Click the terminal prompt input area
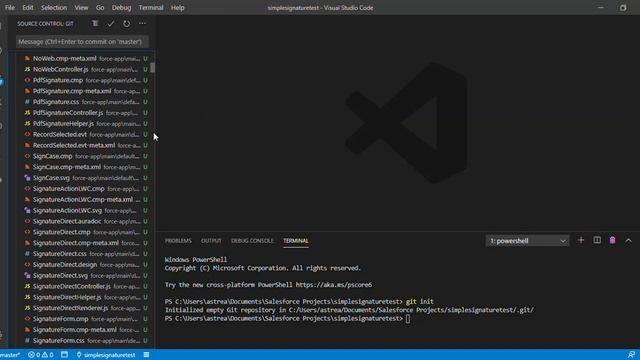The width and height of the screenshot is (640, 360). pos(408,318)
